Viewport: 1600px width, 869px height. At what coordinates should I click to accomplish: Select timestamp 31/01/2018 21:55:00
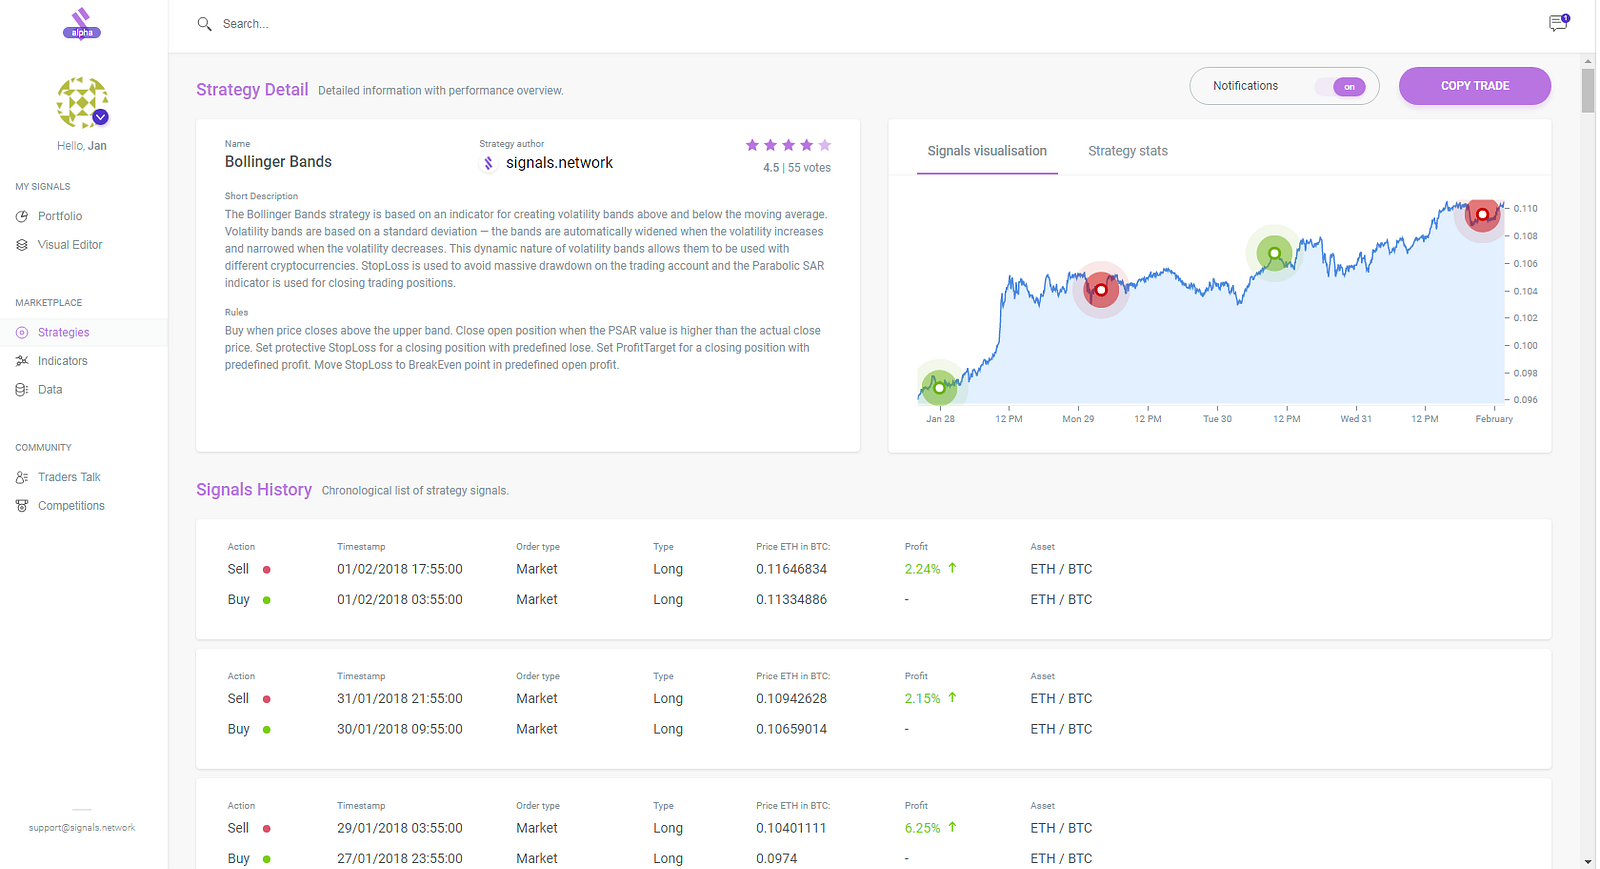point(400,699)
